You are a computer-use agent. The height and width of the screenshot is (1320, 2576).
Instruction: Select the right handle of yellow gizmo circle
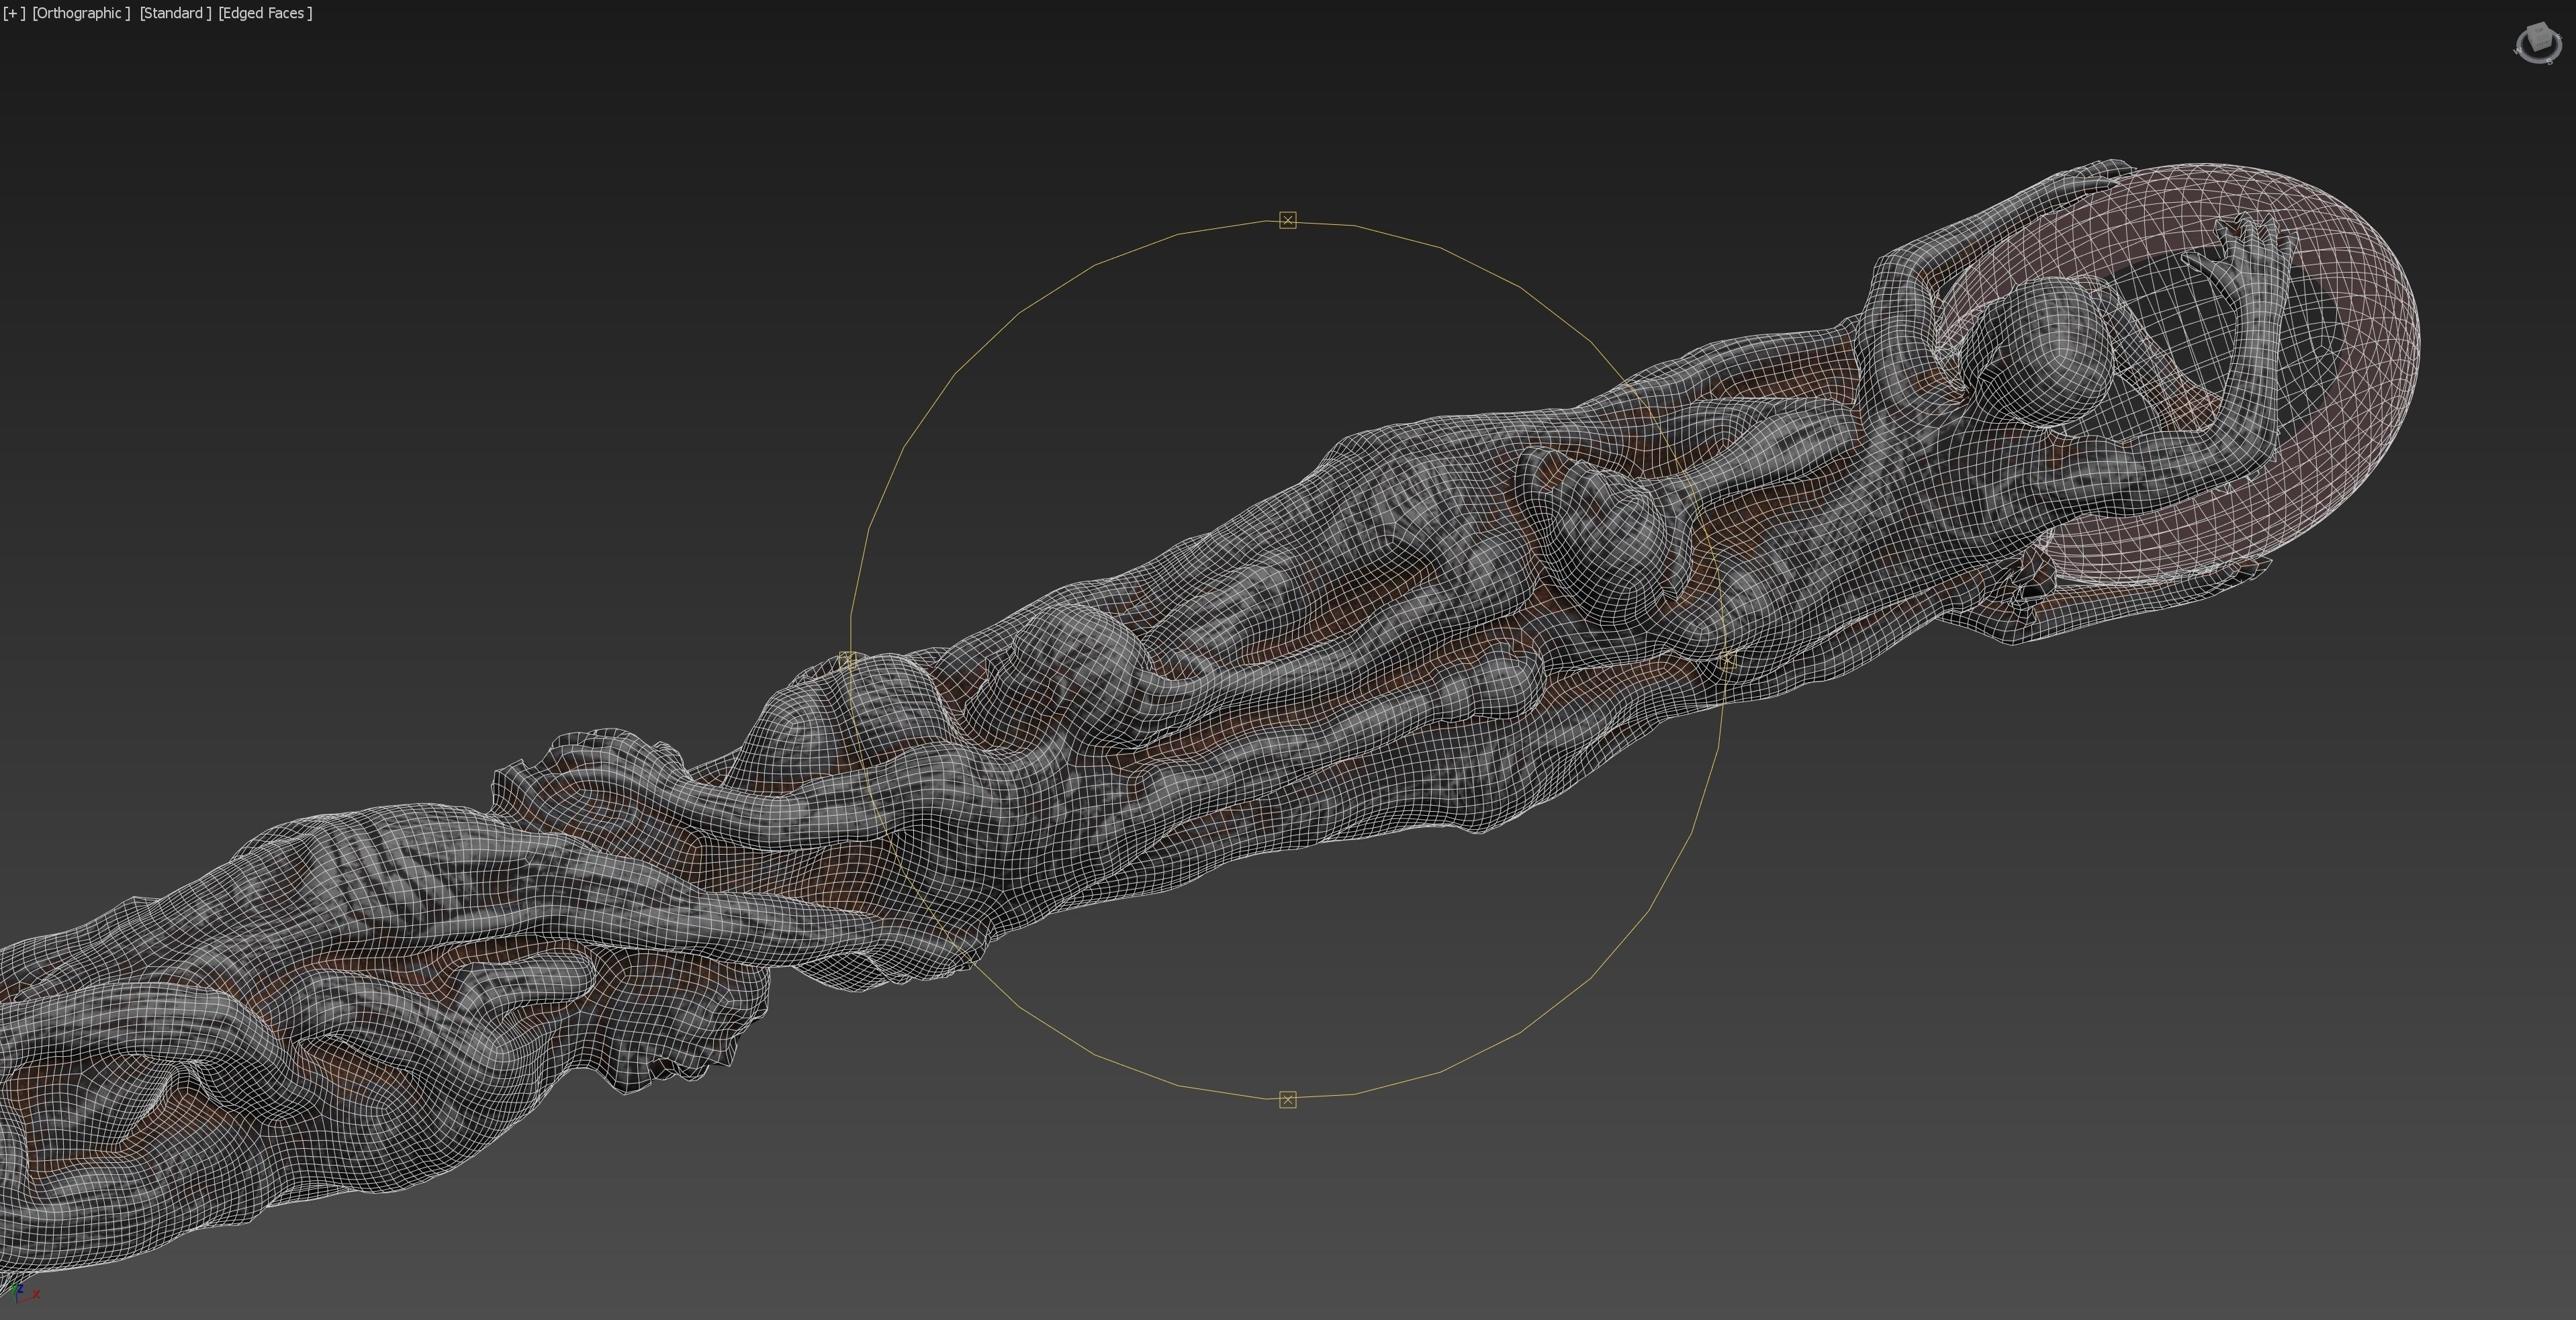click(1728, 660)
